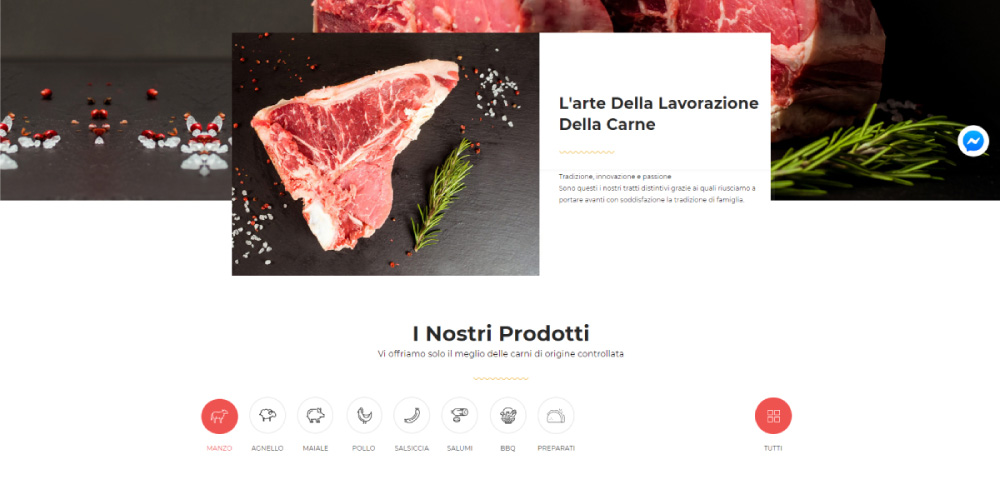1000x491 pixels.
Task: Open the Messenger chat bubble
Action: pos(973,141)
